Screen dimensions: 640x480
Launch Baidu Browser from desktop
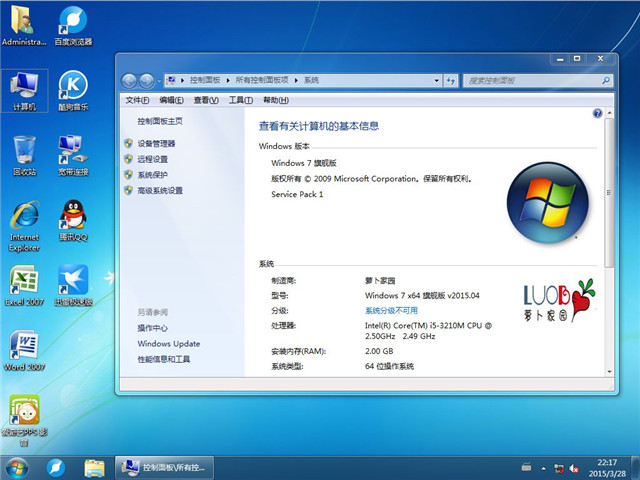point(73,25)
